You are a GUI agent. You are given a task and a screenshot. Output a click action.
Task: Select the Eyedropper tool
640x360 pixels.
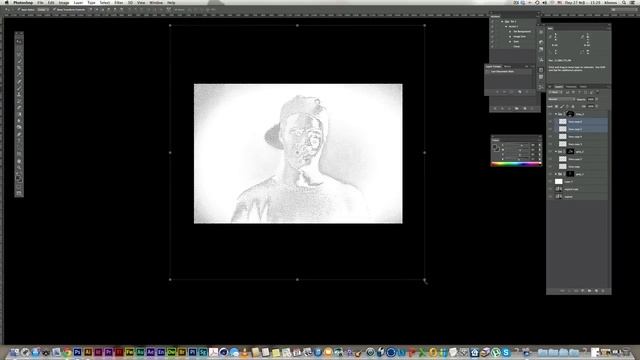point(19,74)
